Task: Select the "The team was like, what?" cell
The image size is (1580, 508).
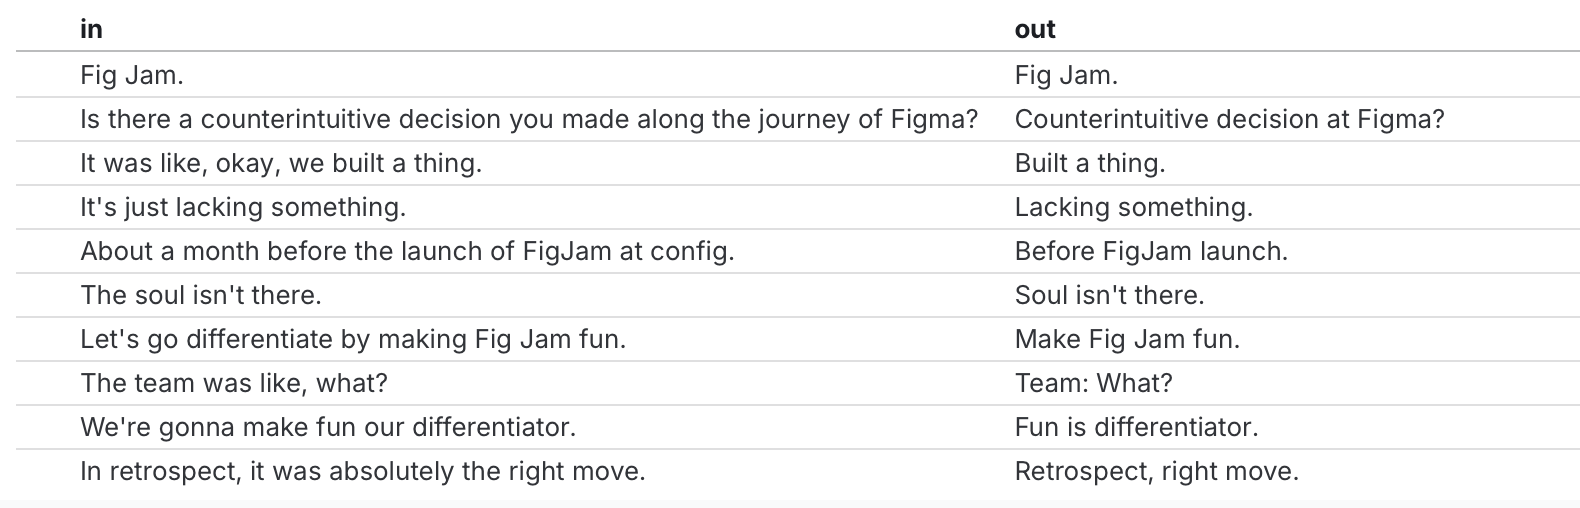Action: (234, 383)
